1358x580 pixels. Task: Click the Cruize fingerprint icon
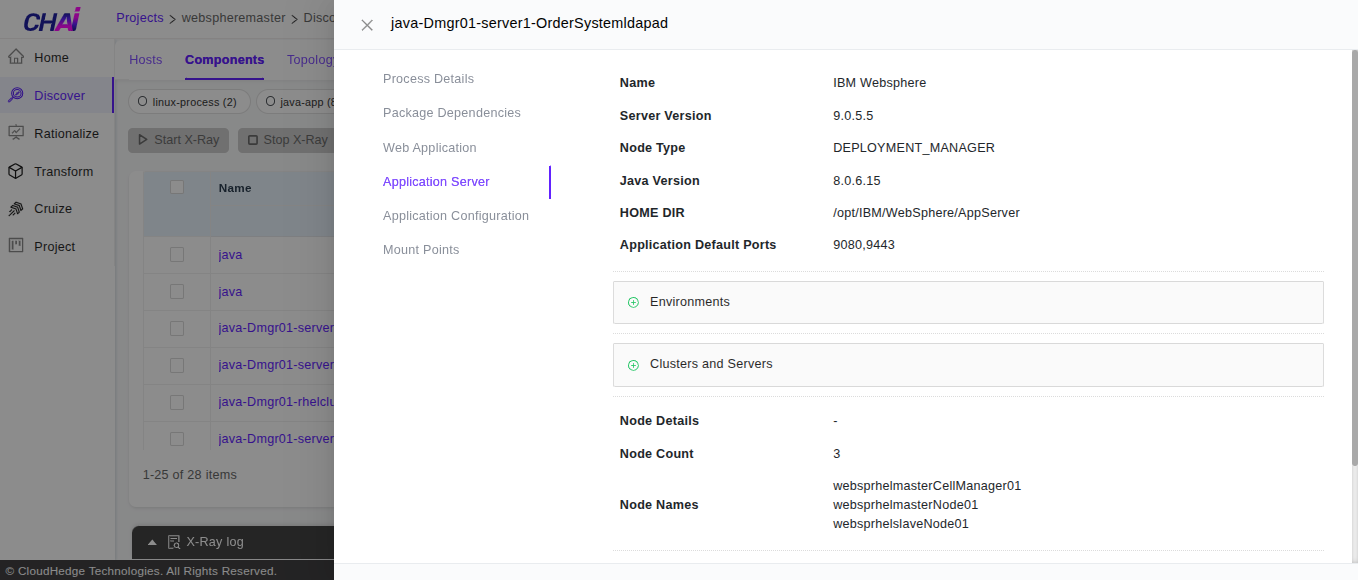coord(16,208)
